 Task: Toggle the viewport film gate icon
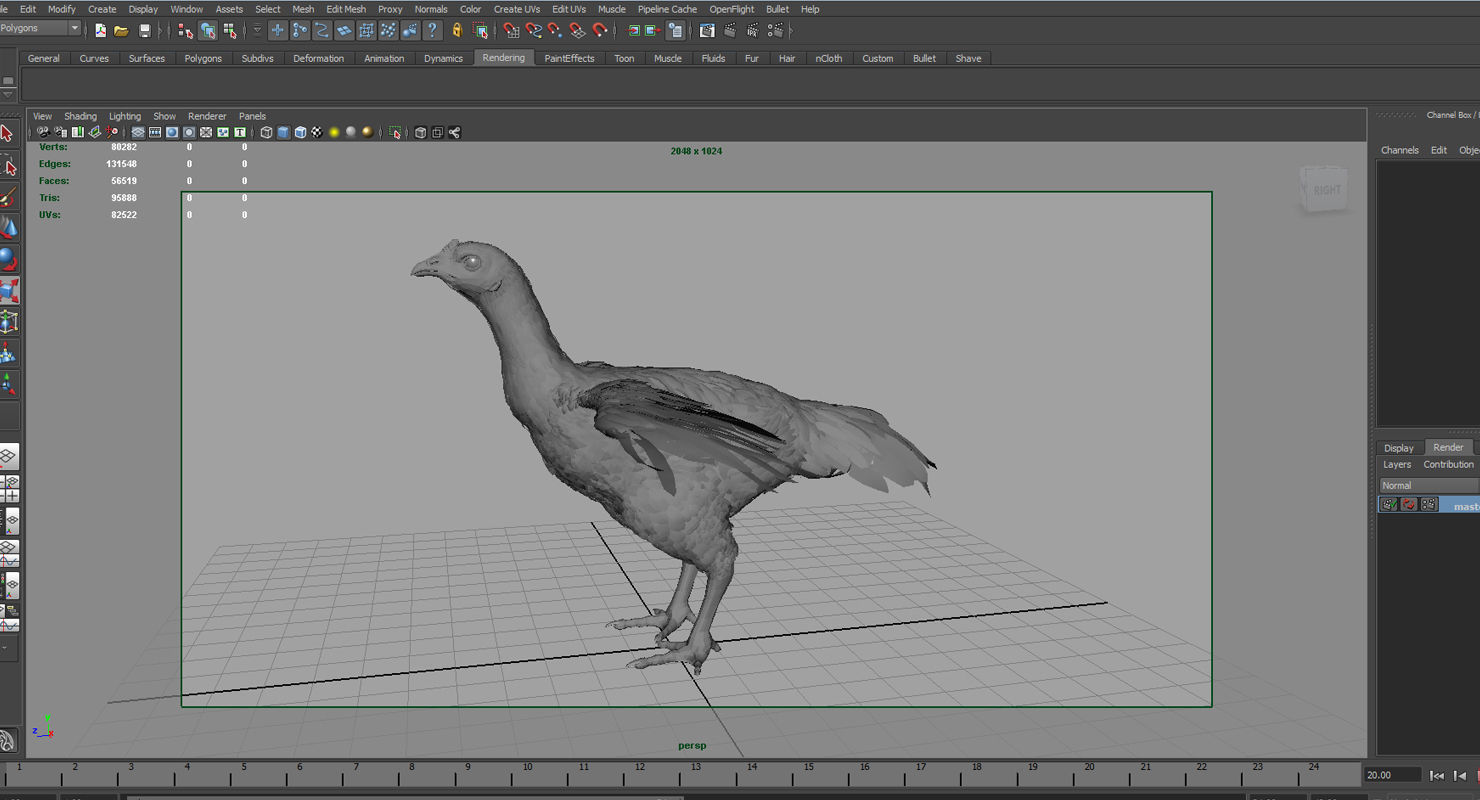coord(155,132)
